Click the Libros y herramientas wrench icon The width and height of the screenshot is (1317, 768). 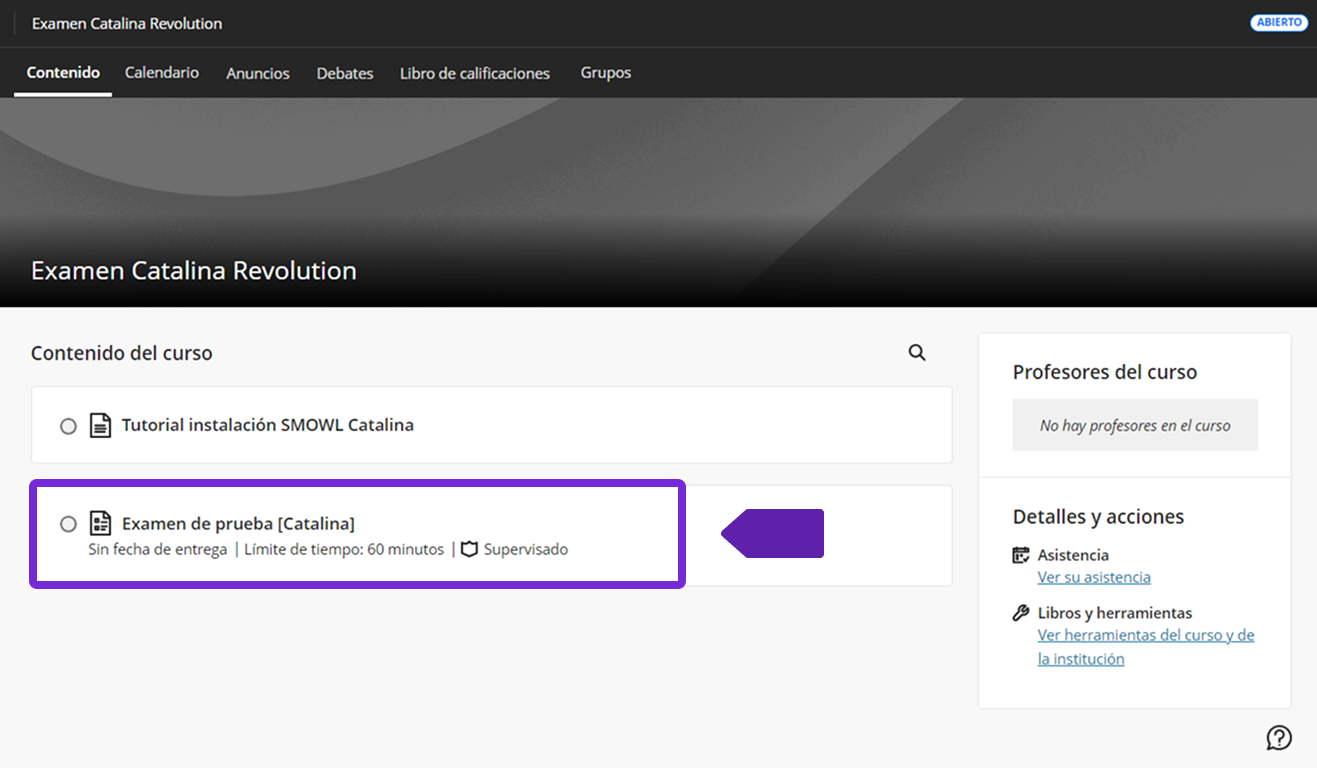(1021, 613)
